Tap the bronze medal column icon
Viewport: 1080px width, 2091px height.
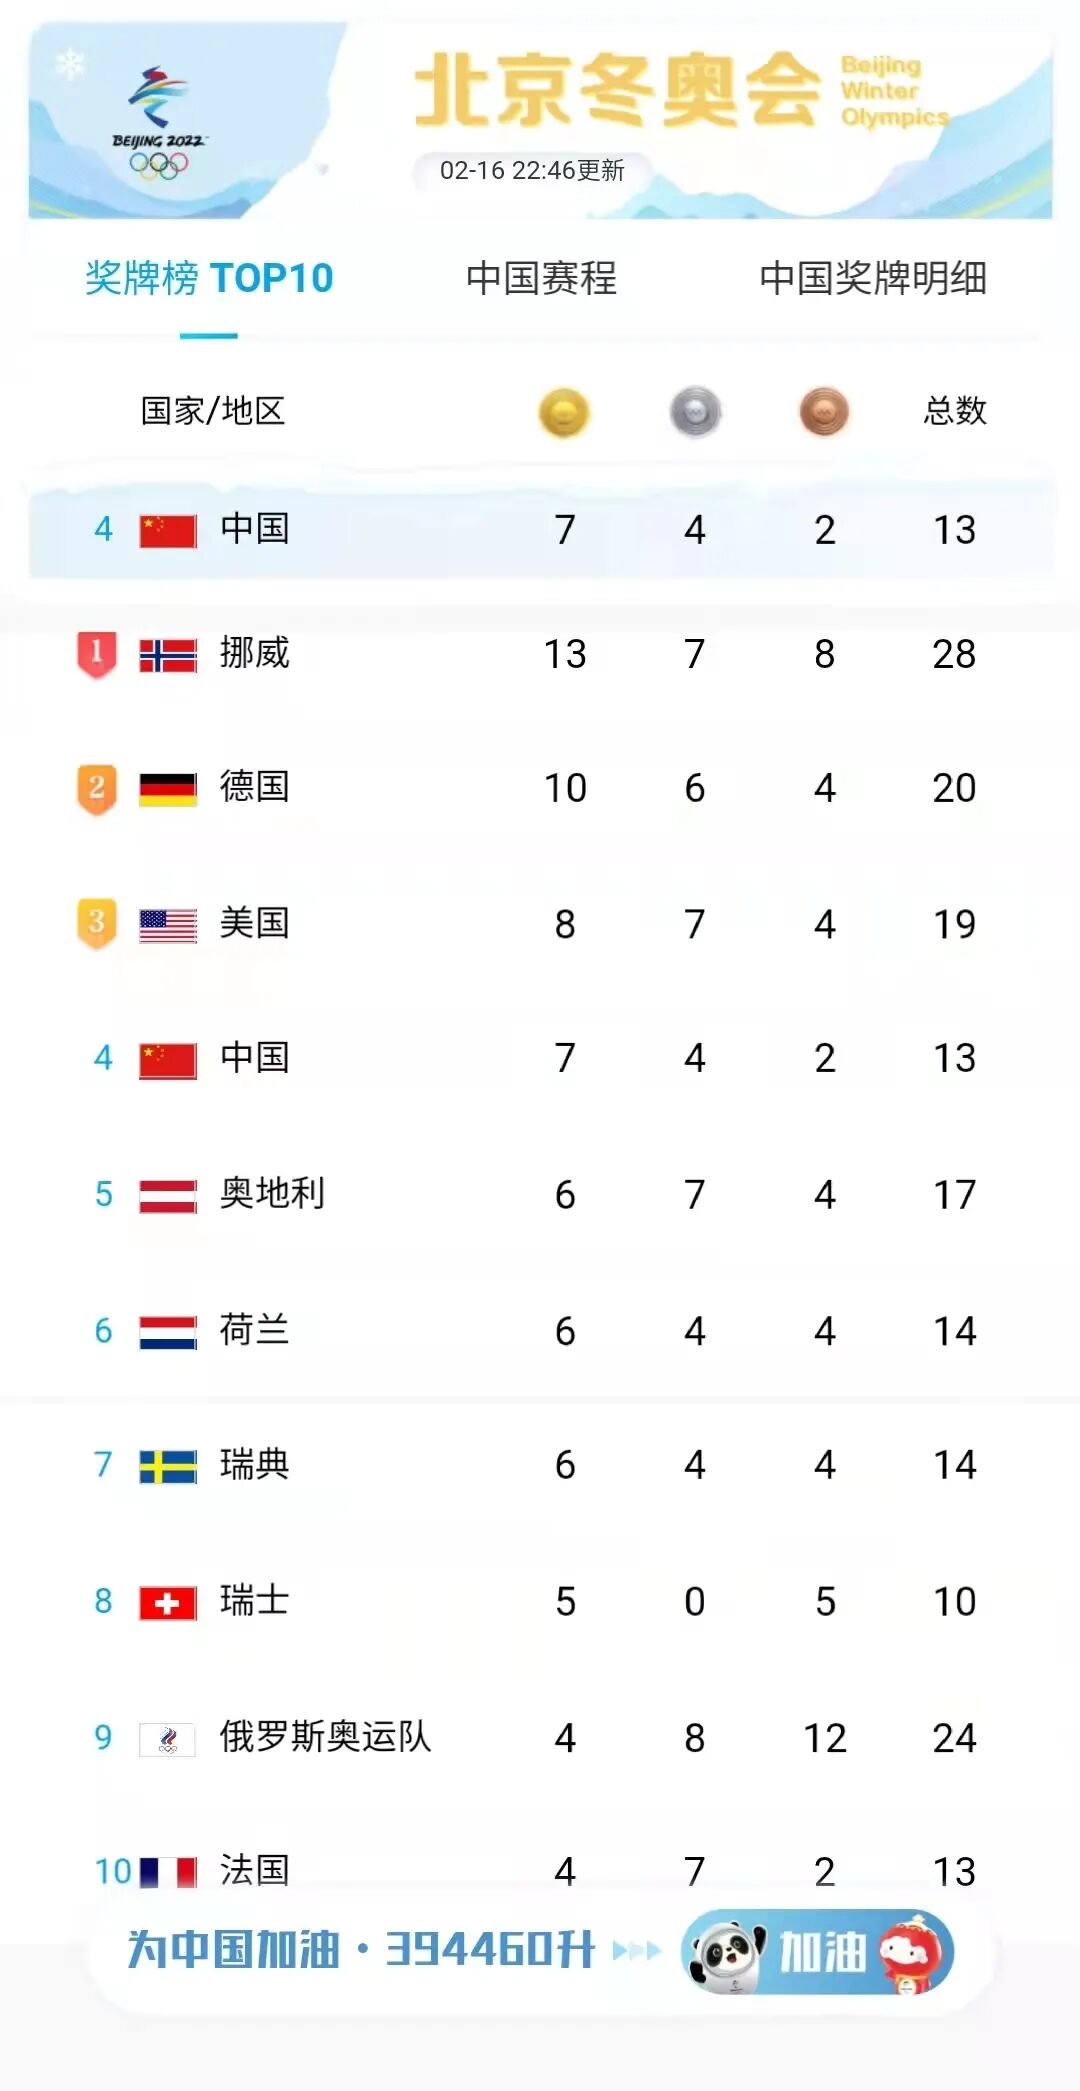click(824, 412)
